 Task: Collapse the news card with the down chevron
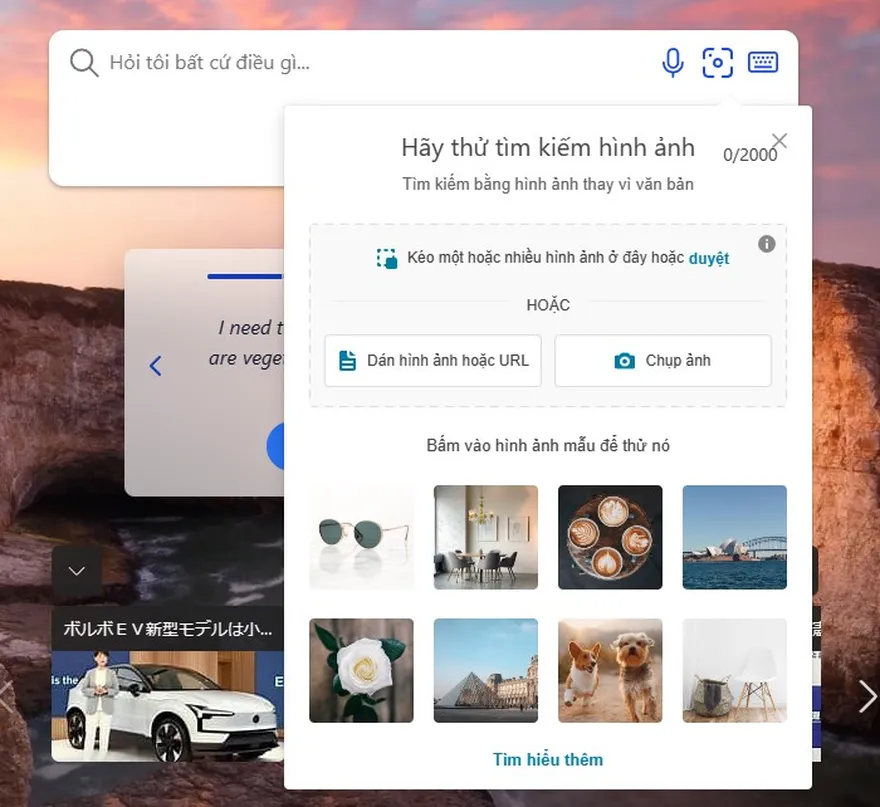pos(77,570)
